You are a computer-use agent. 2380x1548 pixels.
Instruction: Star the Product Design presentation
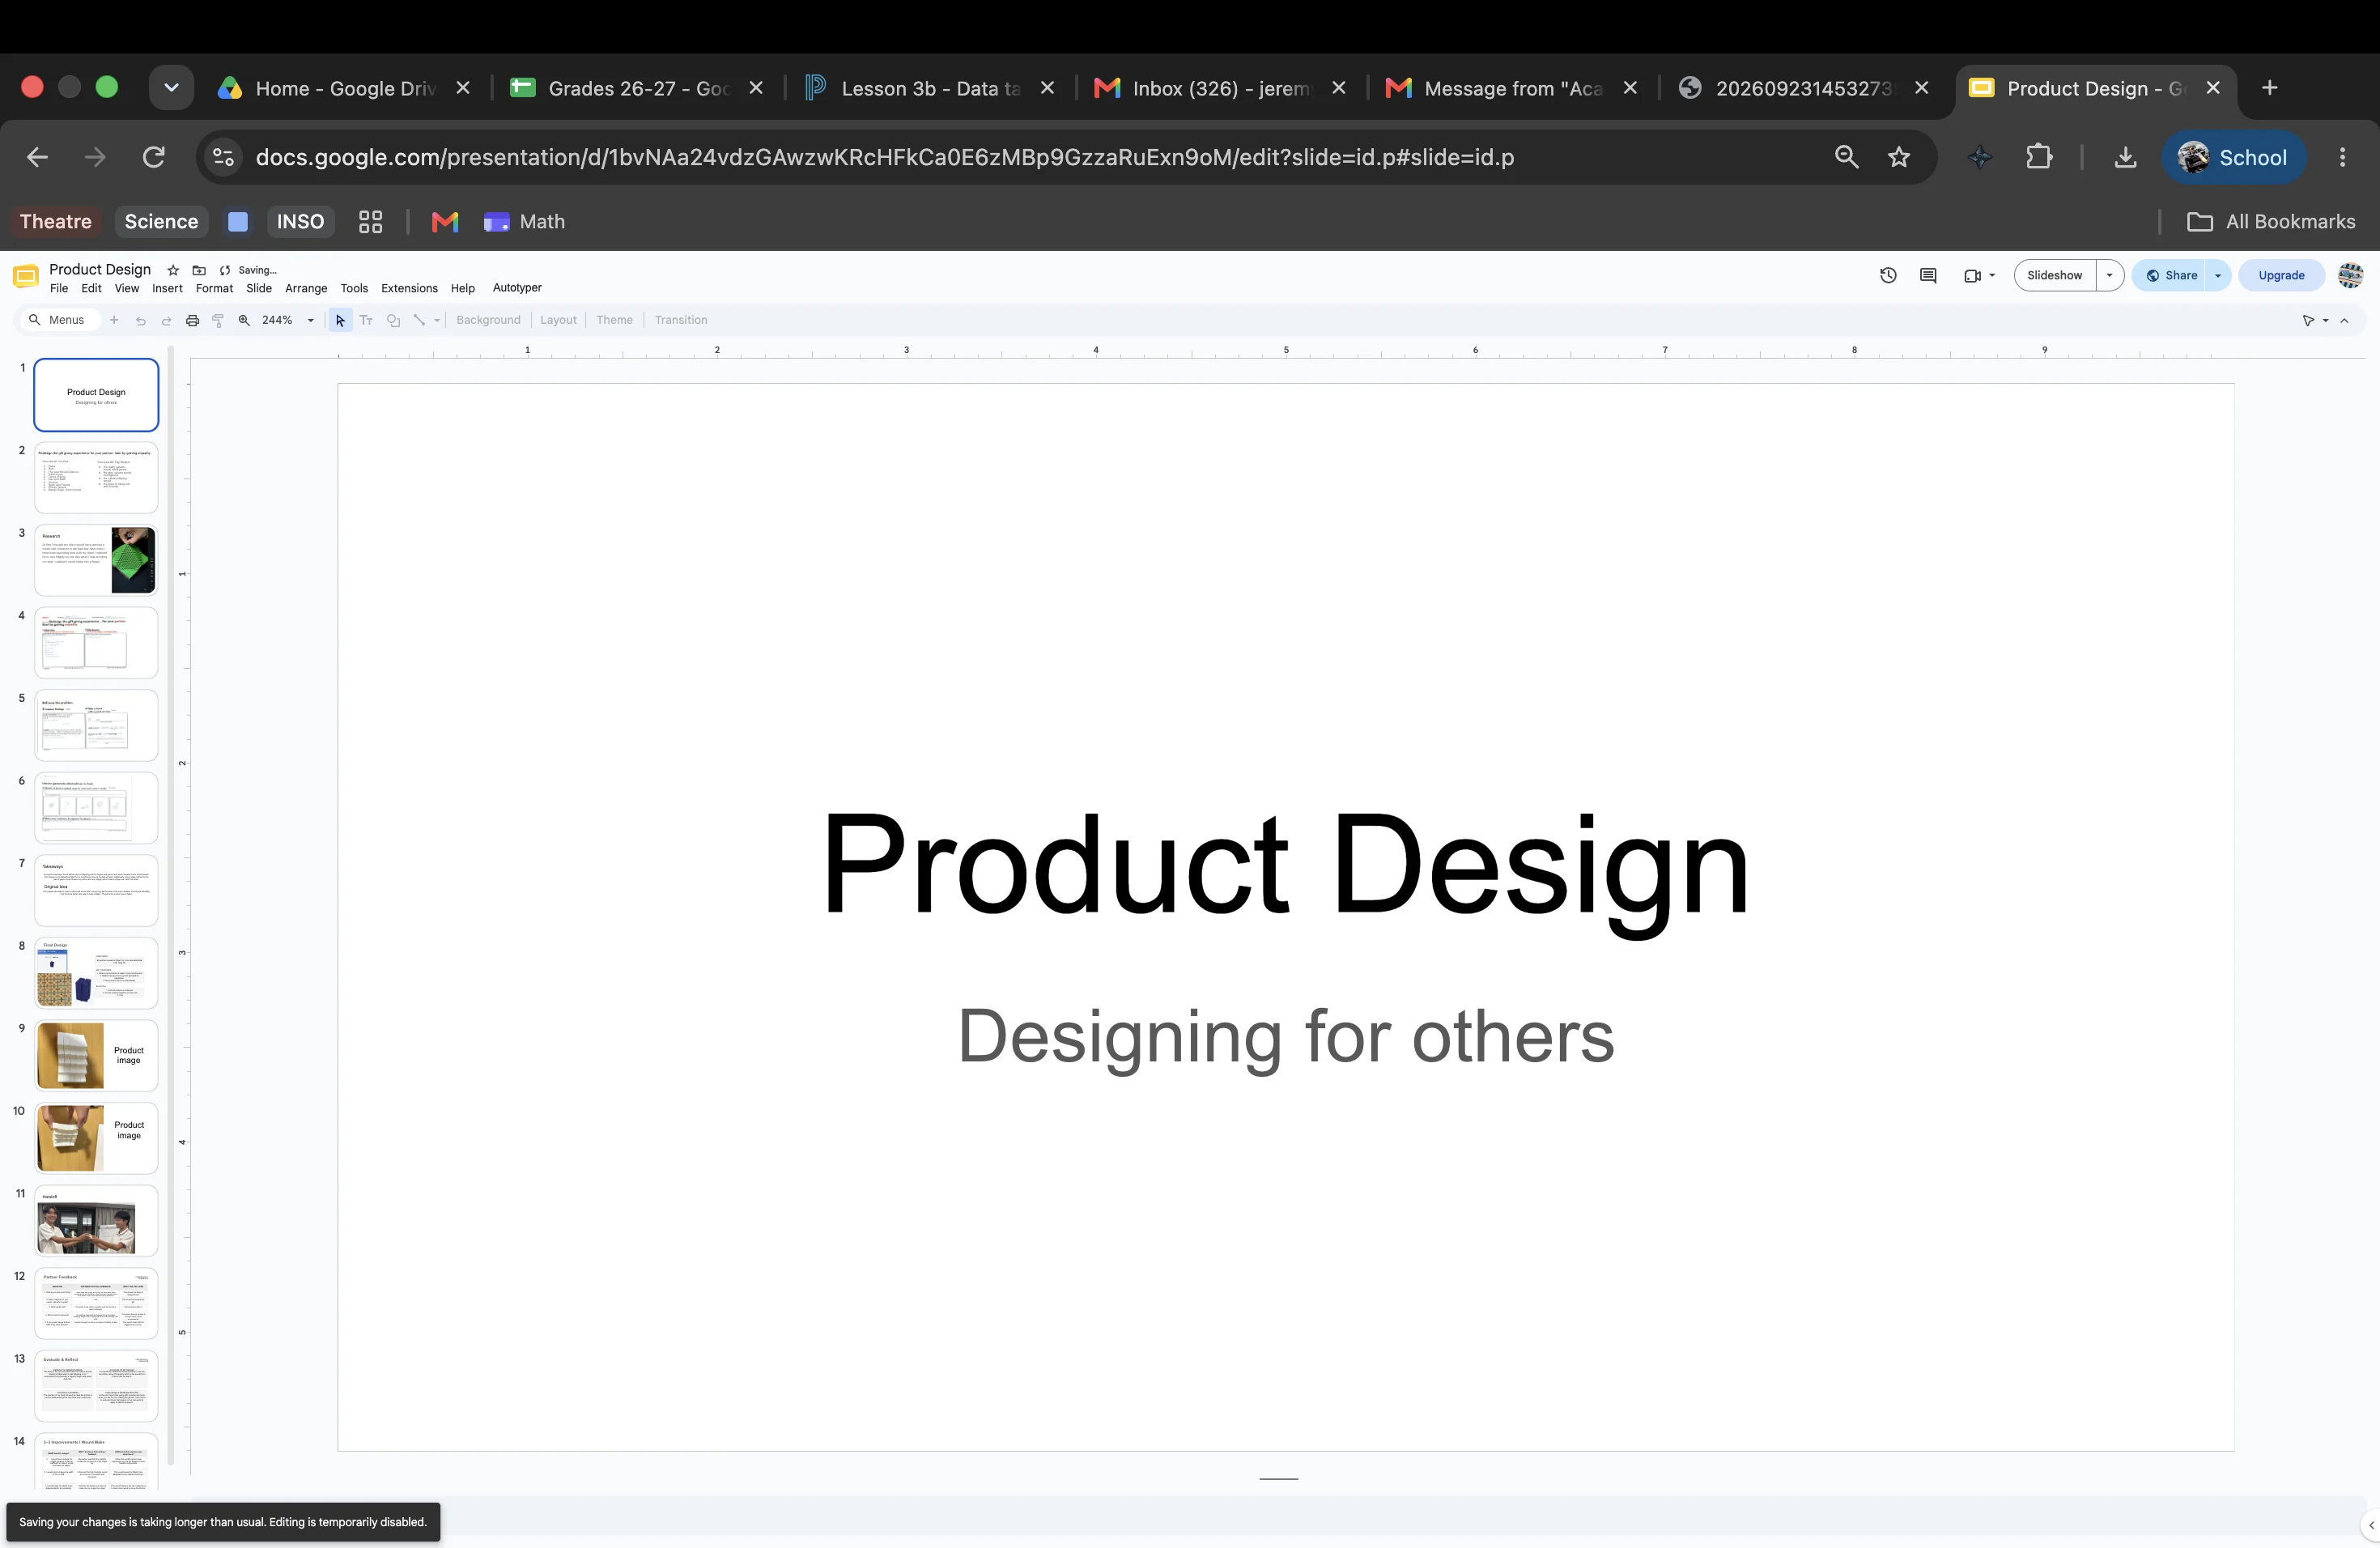coord(173,270)
